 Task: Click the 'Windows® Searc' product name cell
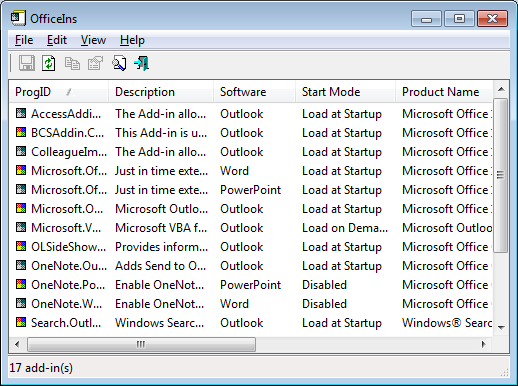[x=447, y=323]
